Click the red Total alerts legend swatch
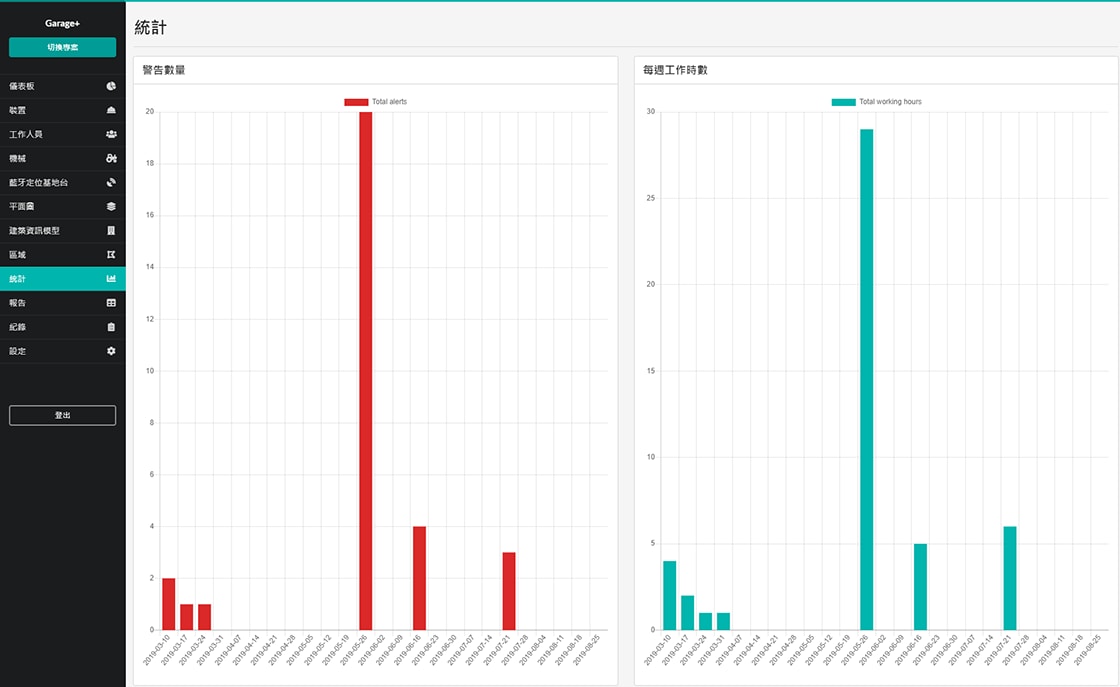This screenshot has width=1120, height=687. tap(356, 102)
